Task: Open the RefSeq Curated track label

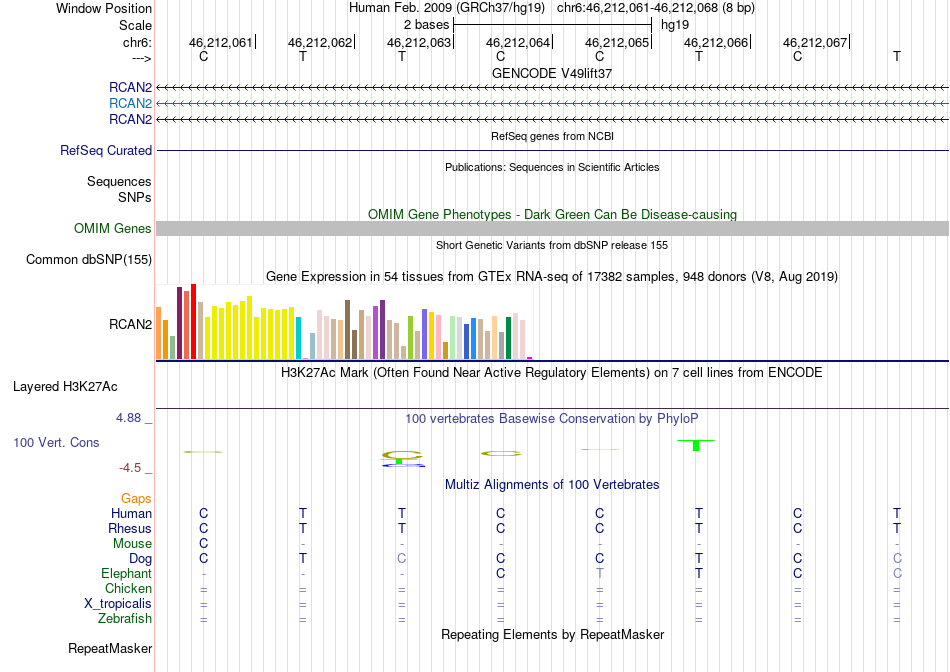Action: [x=106, y=150]
